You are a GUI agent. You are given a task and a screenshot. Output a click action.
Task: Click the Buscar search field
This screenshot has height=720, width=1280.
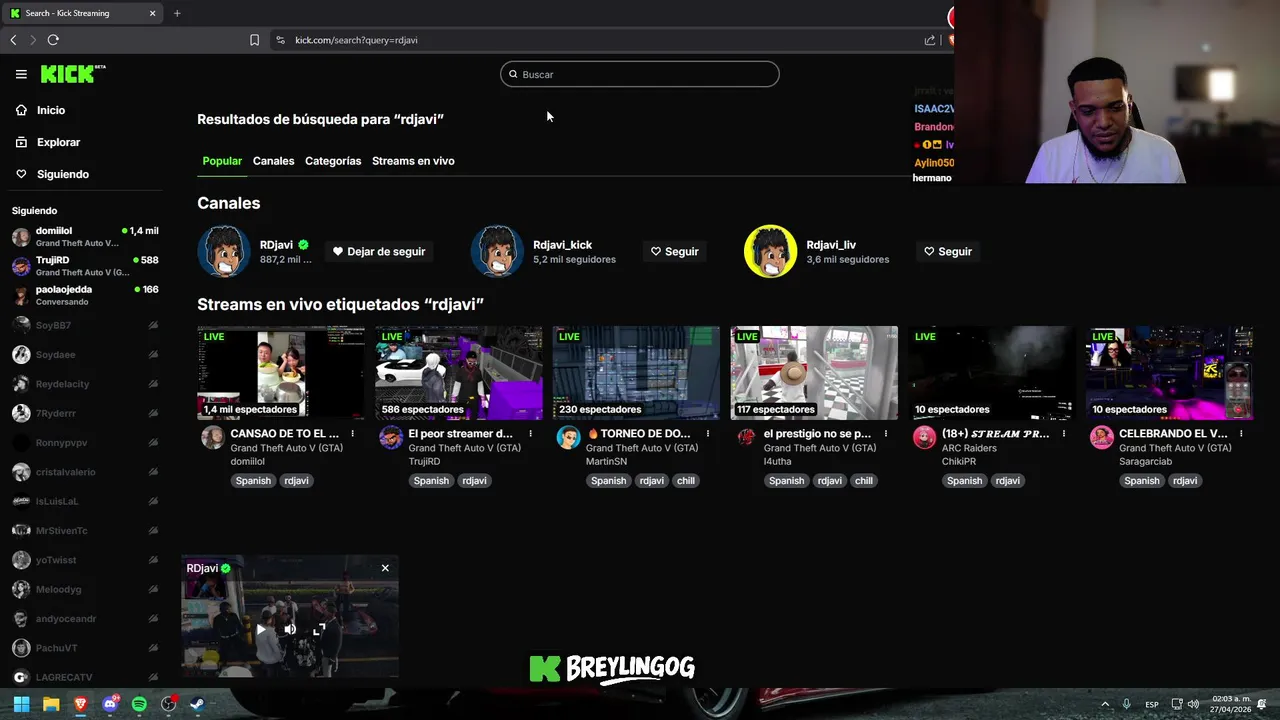tap(640, 74)
